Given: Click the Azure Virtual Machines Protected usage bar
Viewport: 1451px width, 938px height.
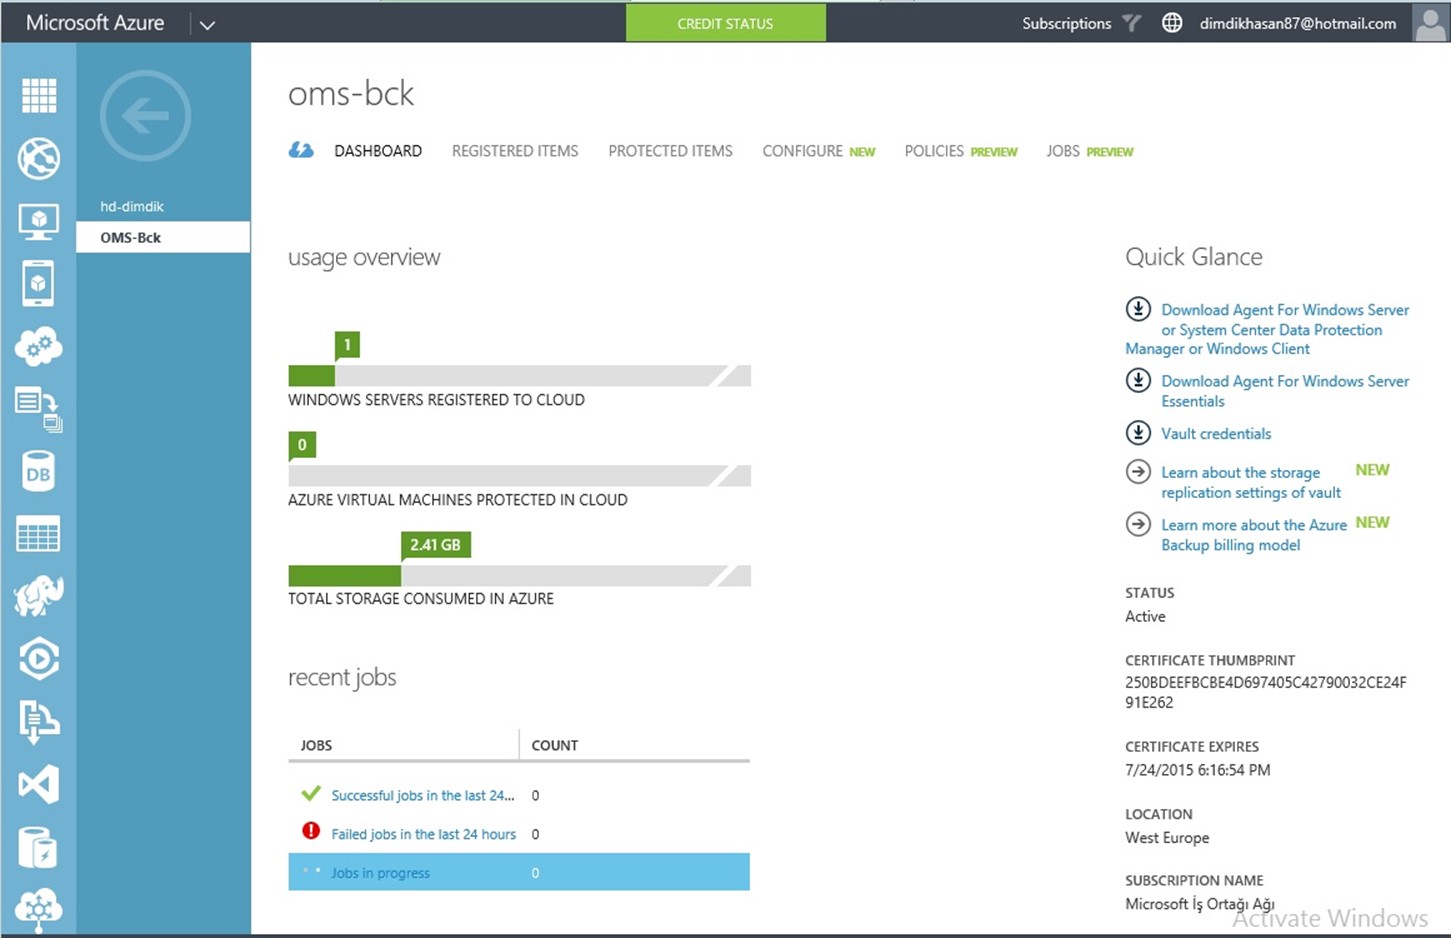Looking at the screenshot, I should [519, 476].
